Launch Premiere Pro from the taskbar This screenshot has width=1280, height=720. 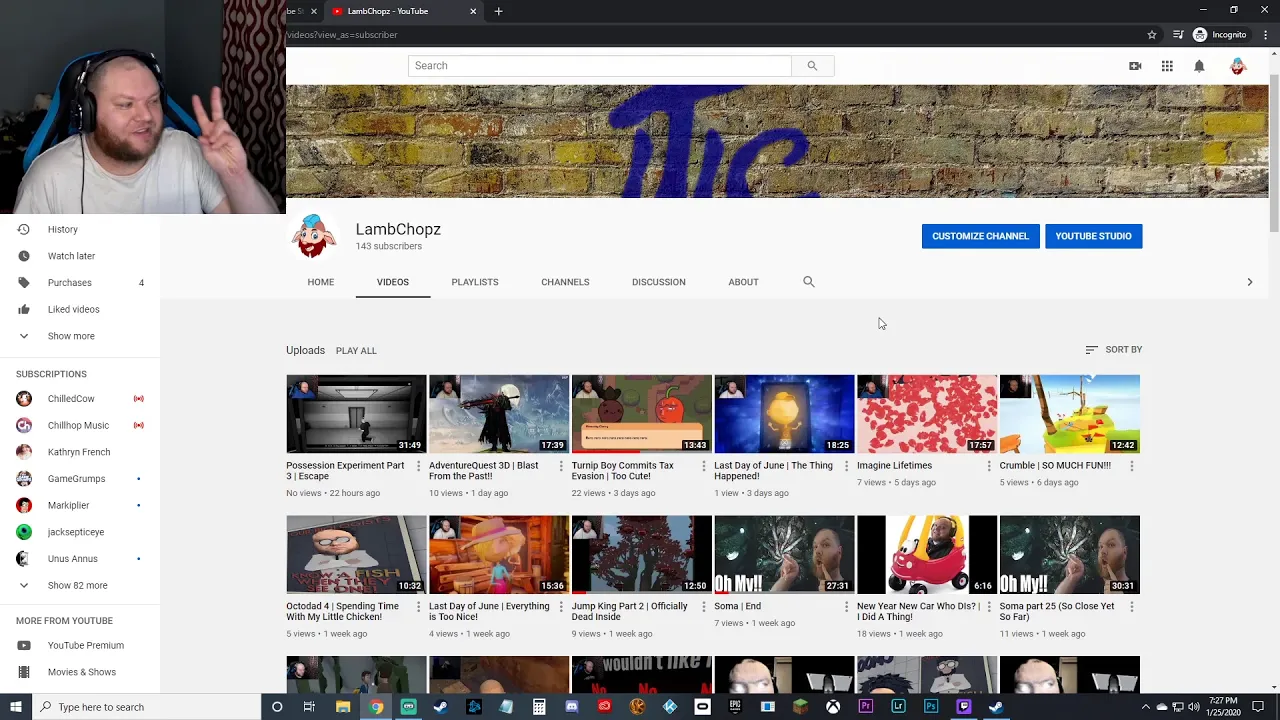point(866,707)
